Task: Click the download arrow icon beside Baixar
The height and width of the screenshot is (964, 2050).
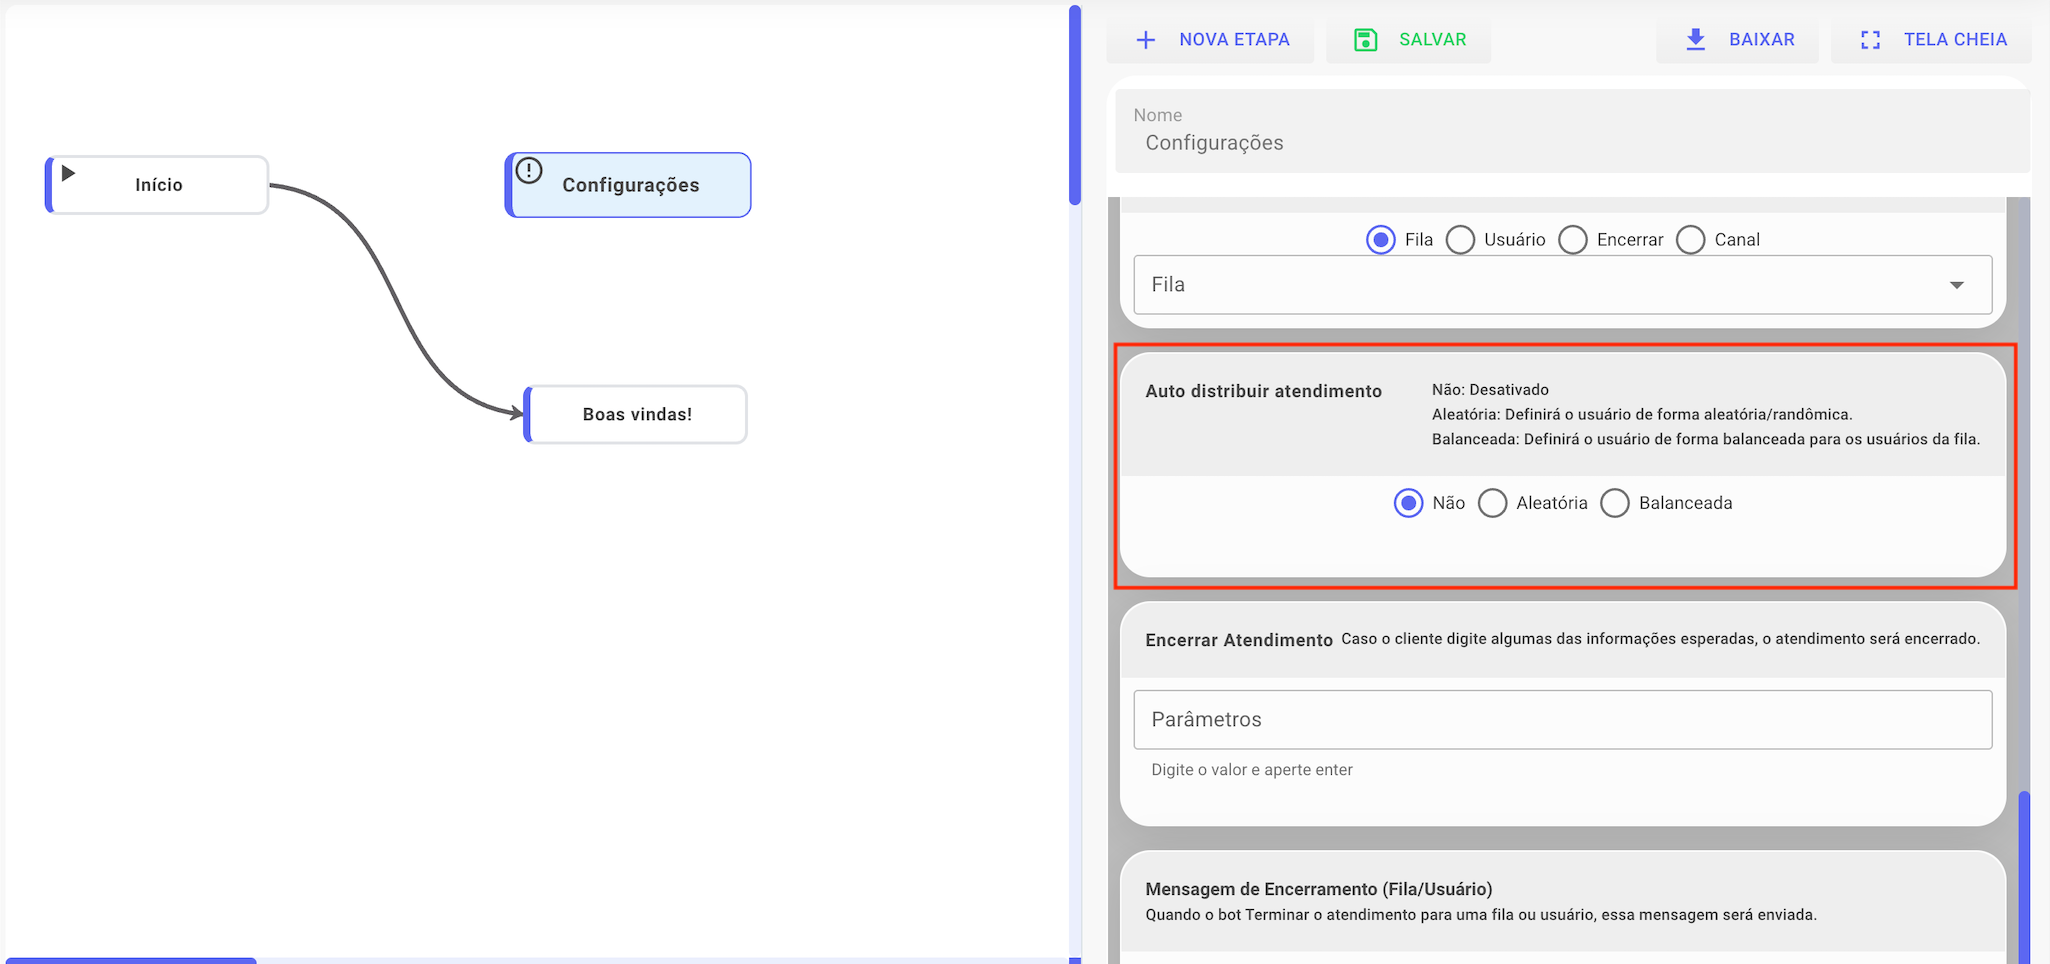Action: coord(1695,40)
